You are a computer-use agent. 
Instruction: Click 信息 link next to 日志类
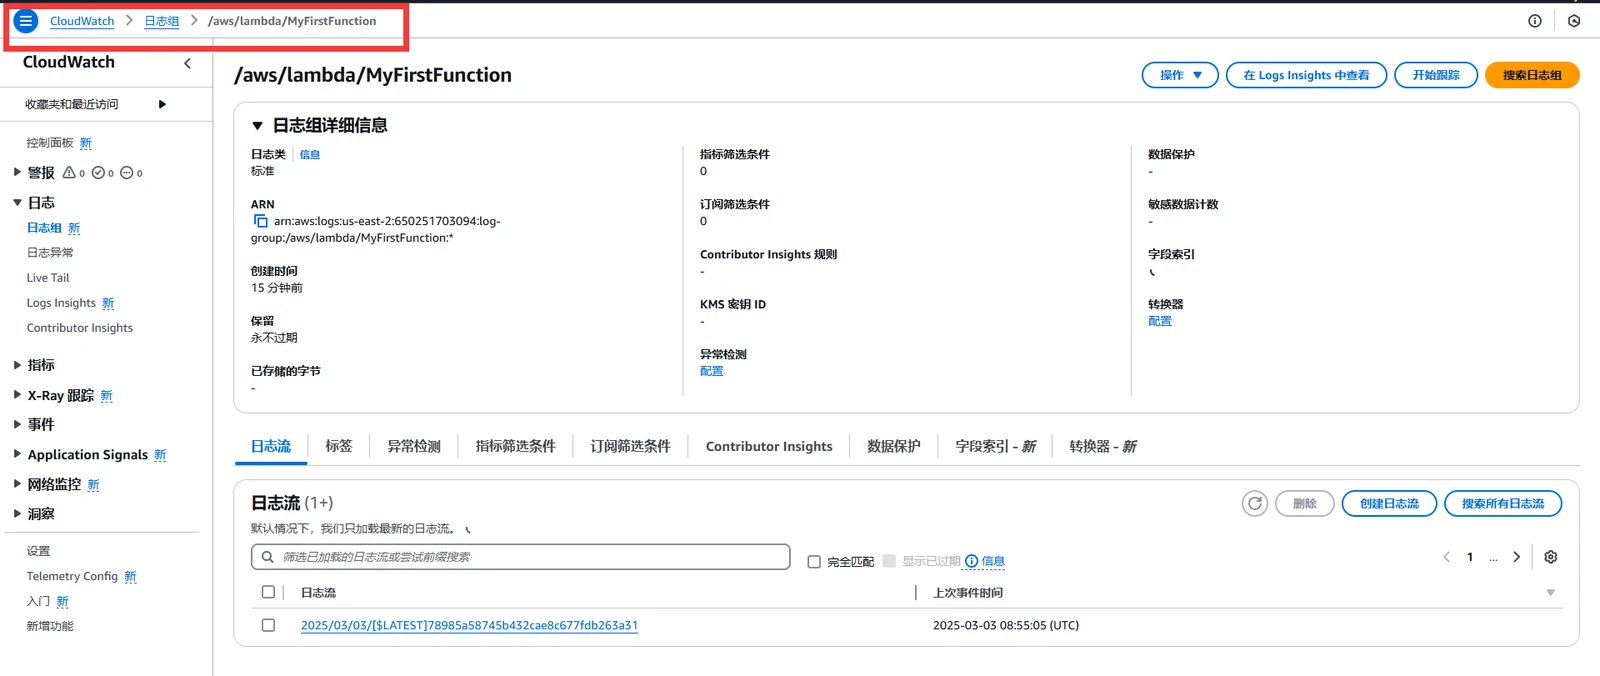pyautogui.click(x=310, y=154)
